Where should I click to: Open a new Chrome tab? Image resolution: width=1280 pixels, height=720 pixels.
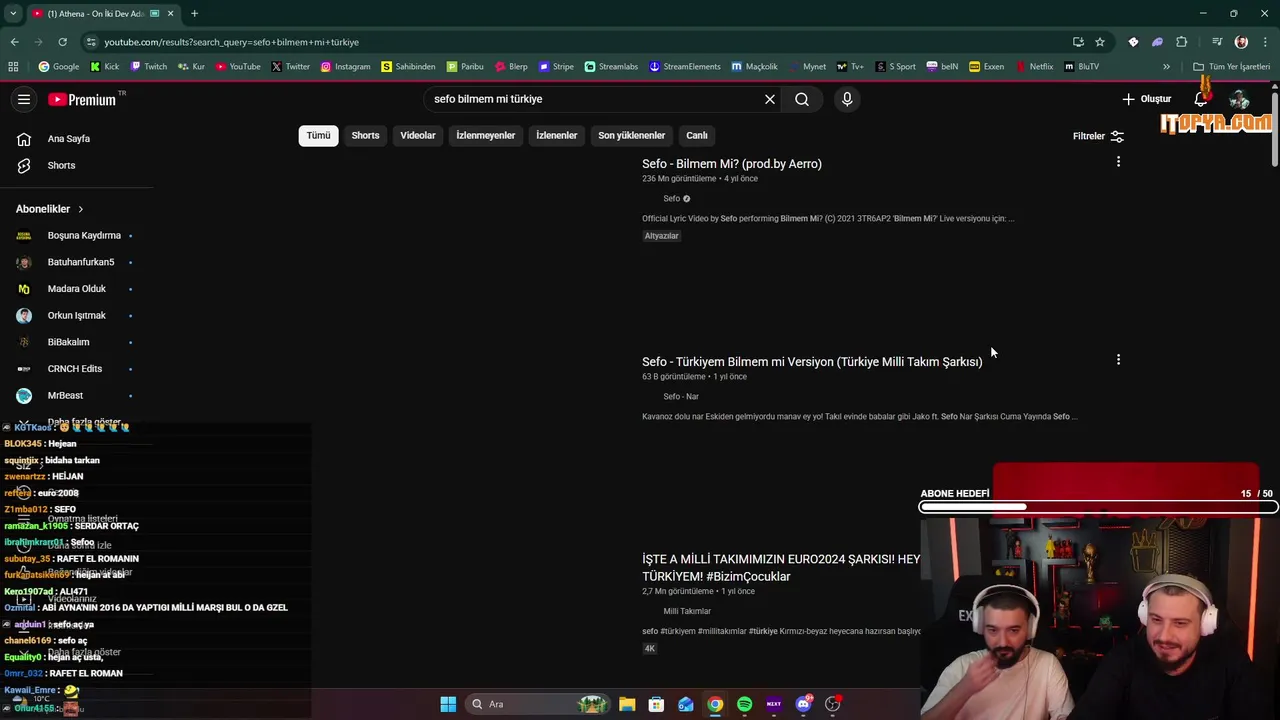pos(194,13)
